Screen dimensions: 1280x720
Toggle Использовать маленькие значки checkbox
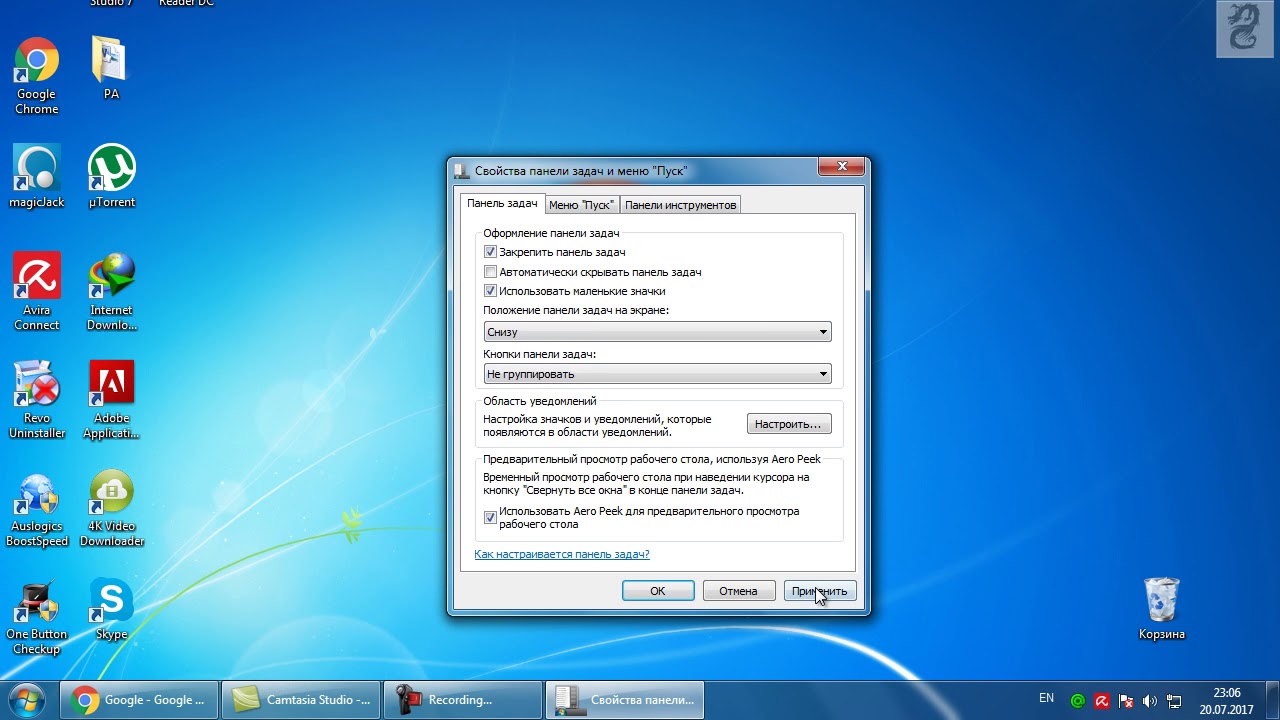(x=490, y=291)
